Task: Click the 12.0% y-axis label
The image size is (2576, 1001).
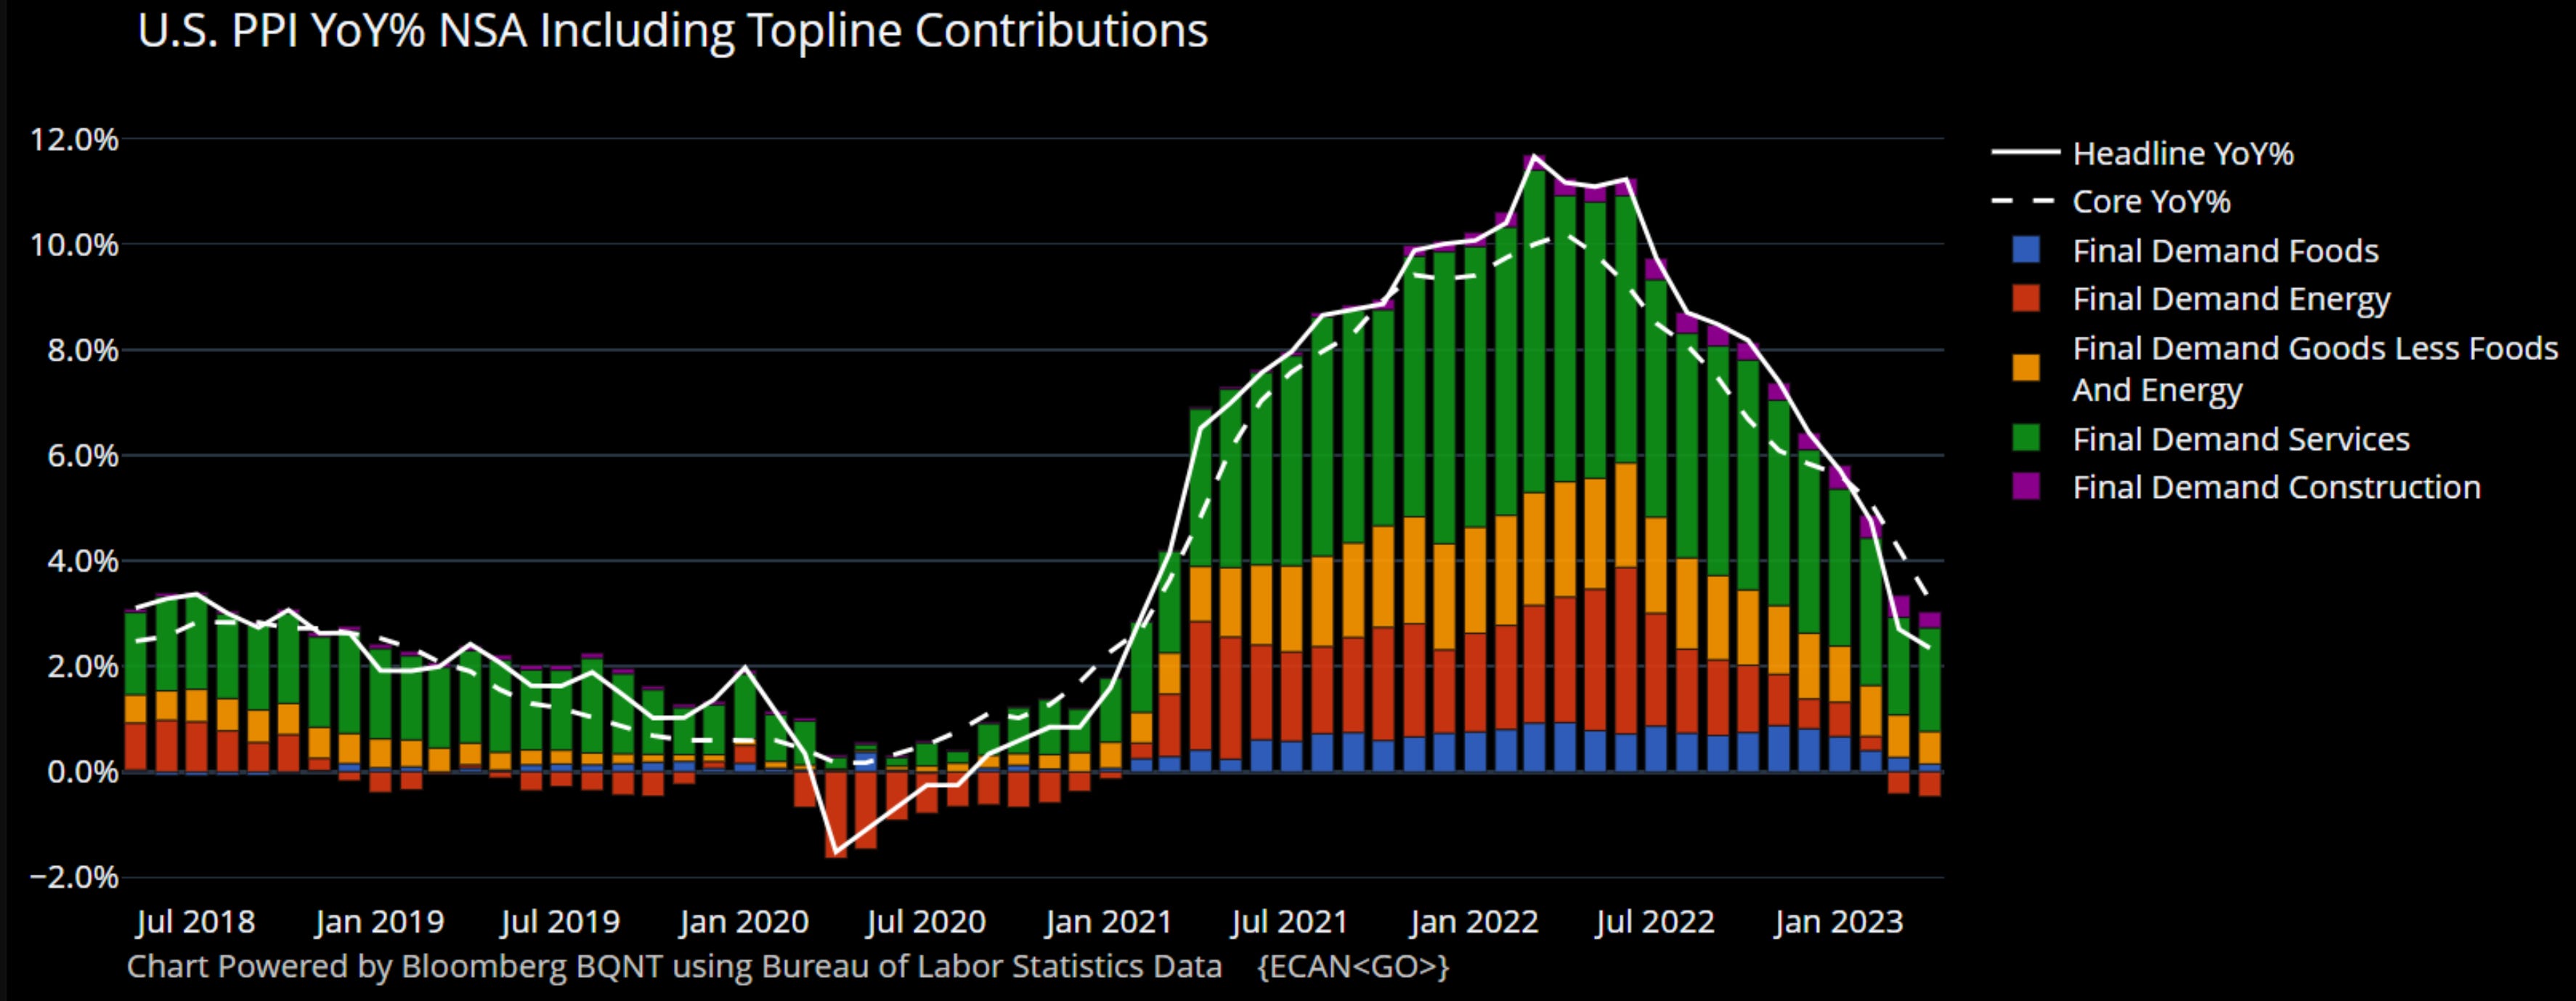Action: pos(74,139)
